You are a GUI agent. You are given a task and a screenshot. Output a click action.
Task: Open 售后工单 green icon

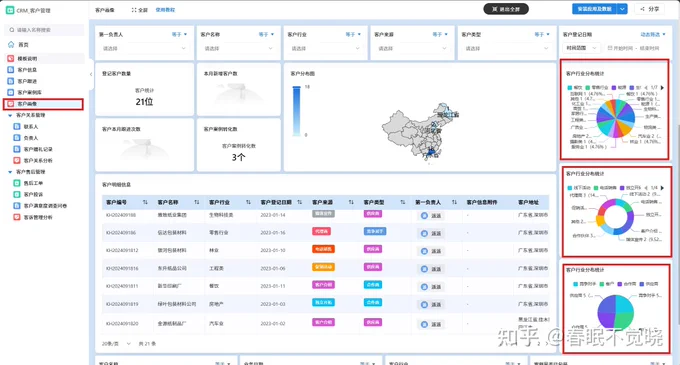[17, 183]
